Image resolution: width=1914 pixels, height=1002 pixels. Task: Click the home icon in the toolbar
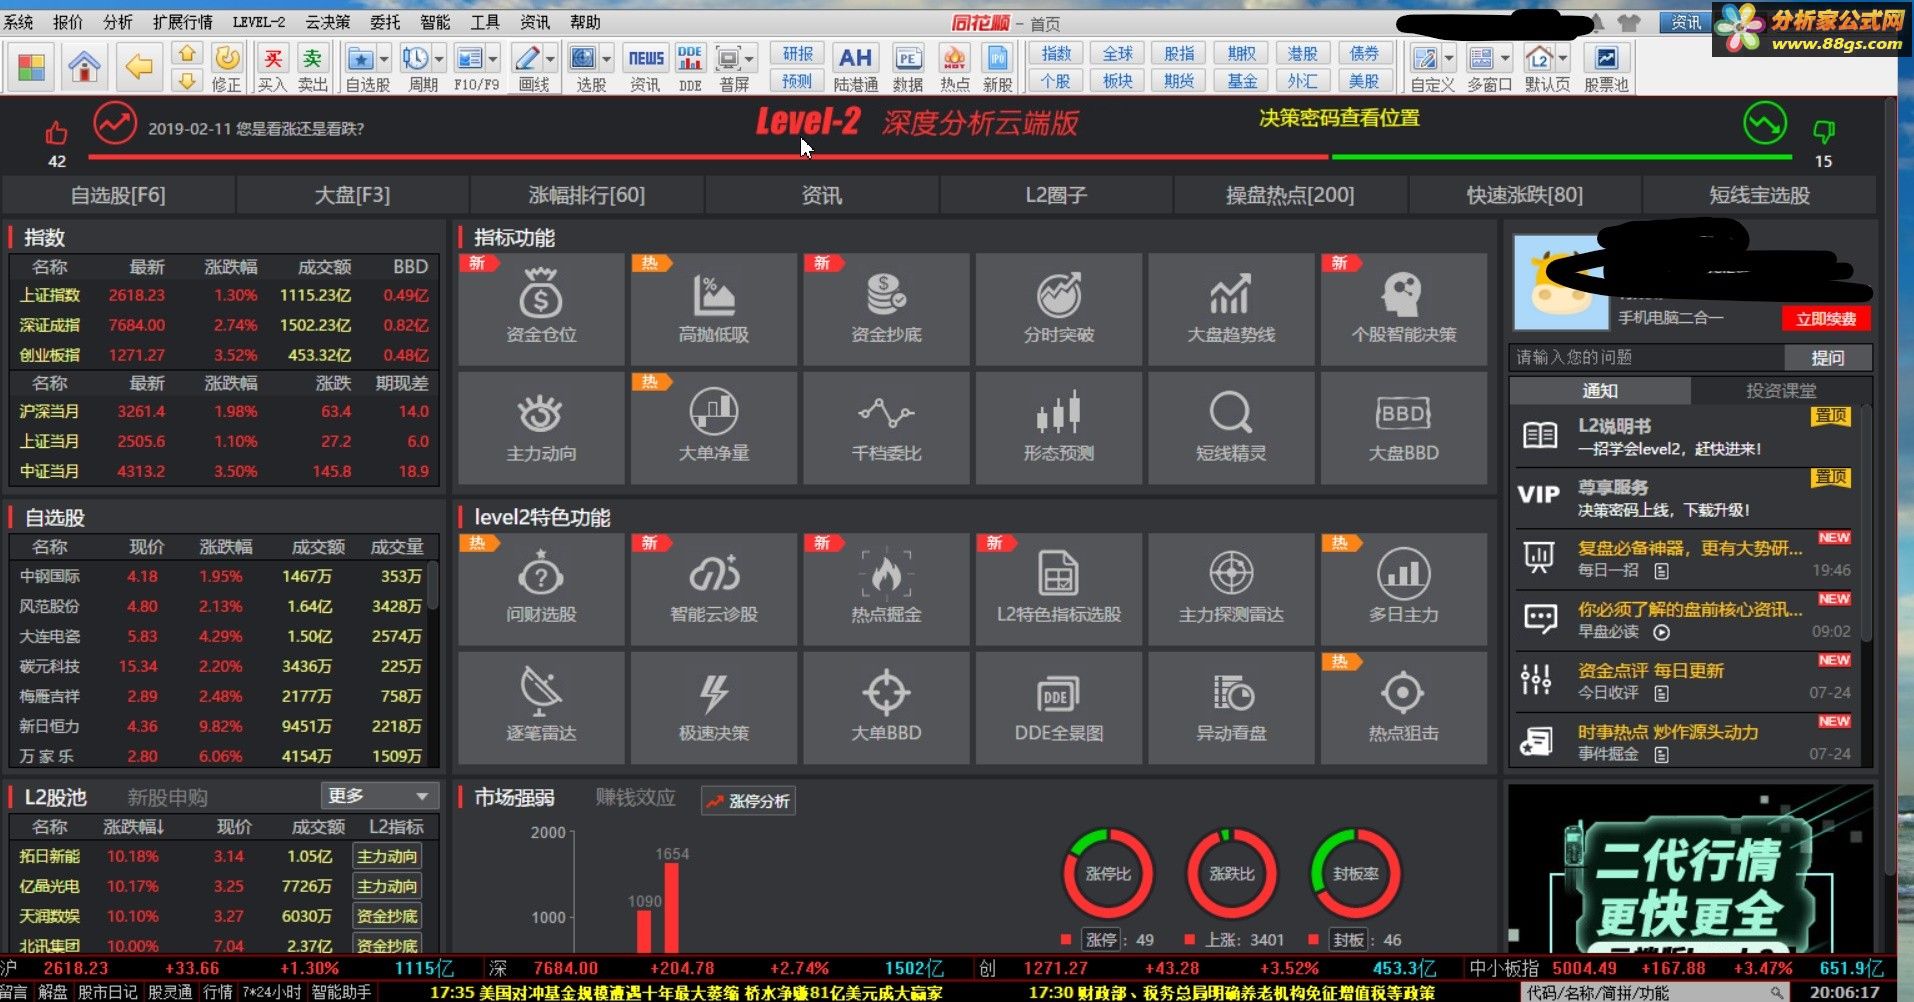pyautogui.click(x=85, y=67)
